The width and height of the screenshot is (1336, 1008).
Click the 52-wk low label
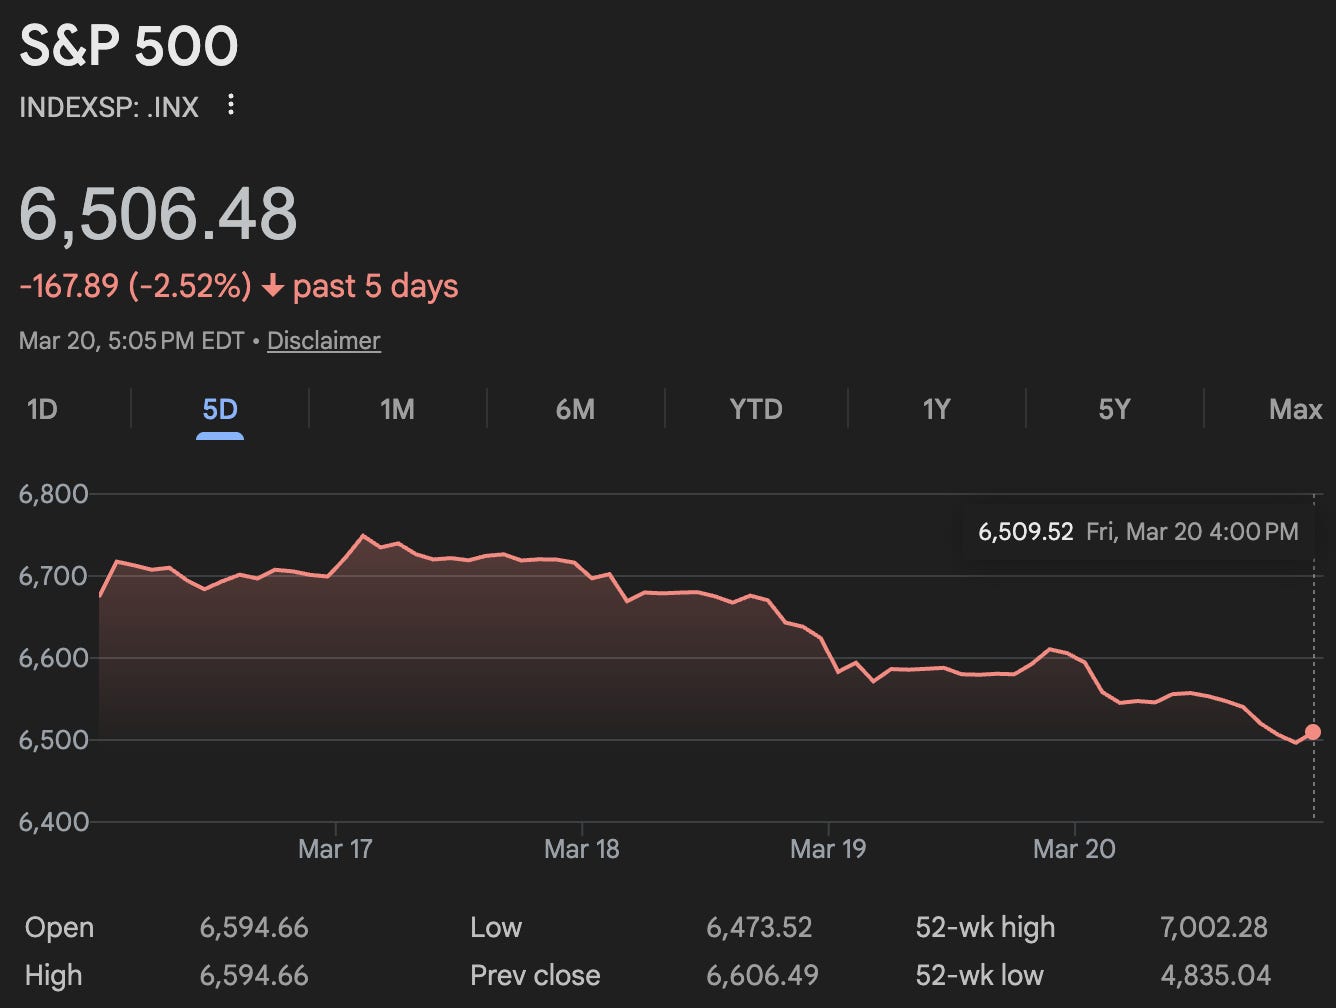[x=980, y=976]
